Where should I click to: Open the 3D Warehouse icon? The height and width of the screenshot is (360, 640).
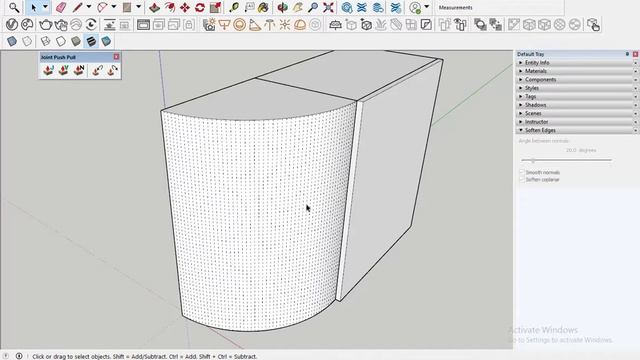click(347, 7)
